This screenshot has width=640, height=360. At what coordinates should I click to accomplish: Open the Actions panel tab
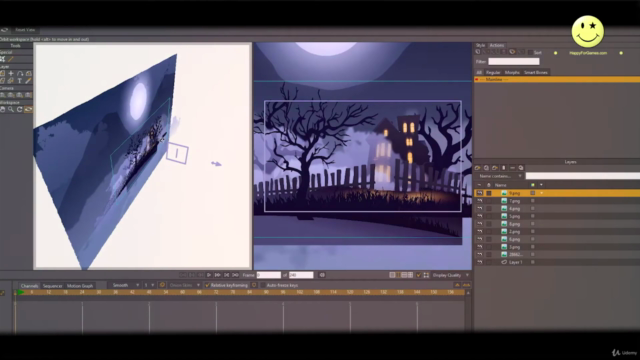pyautogui.click(x=497, y=45)
